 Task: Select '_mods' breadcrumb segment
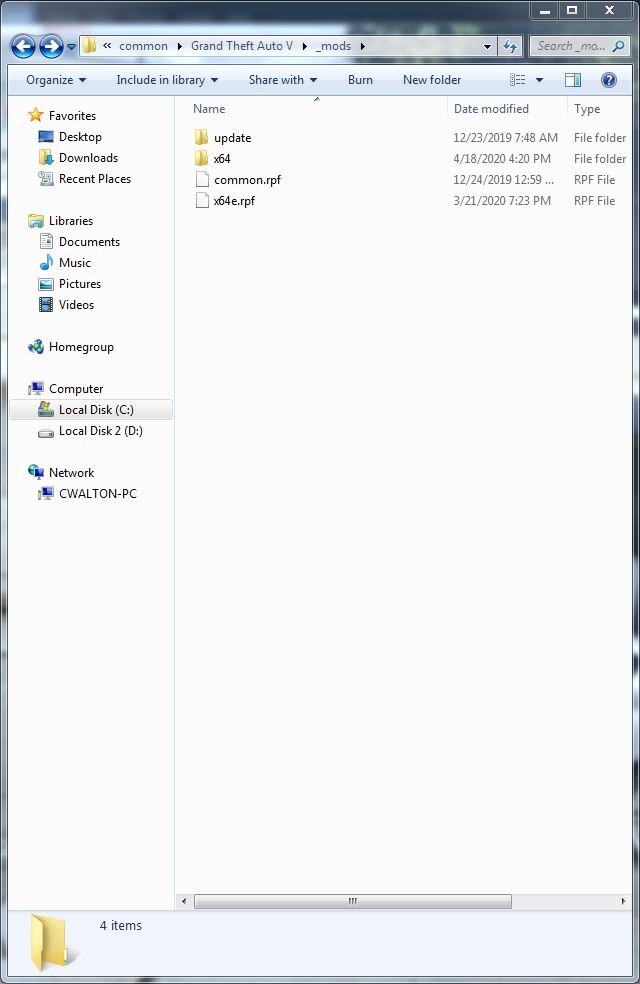pyautogui.click(x=333, y=46)
